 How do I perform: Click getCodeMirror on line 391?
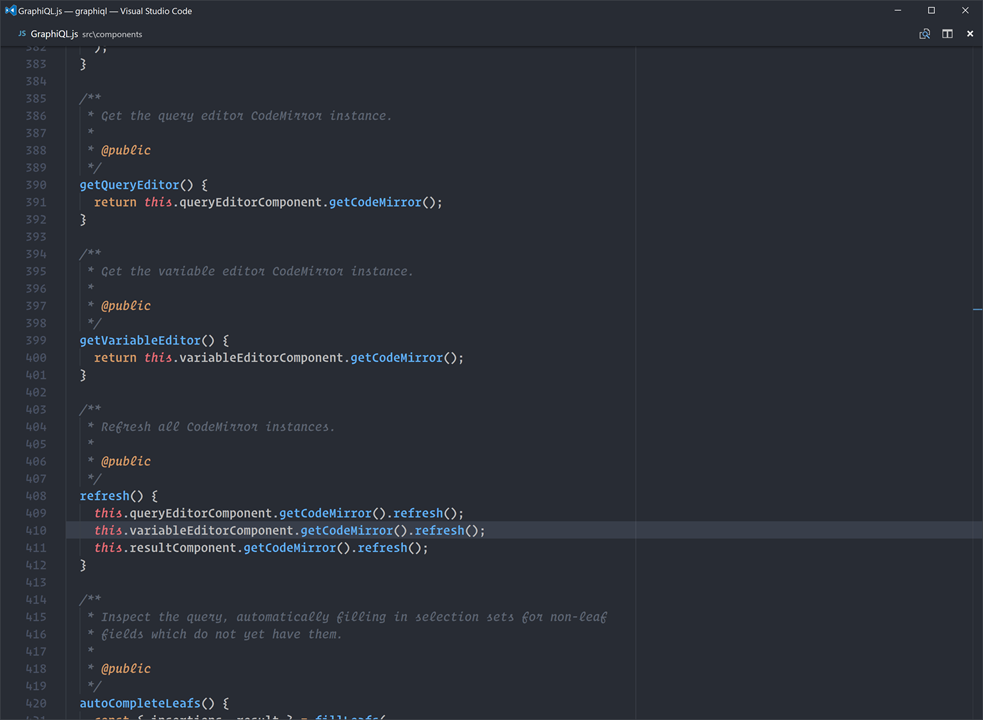(375, 203)
